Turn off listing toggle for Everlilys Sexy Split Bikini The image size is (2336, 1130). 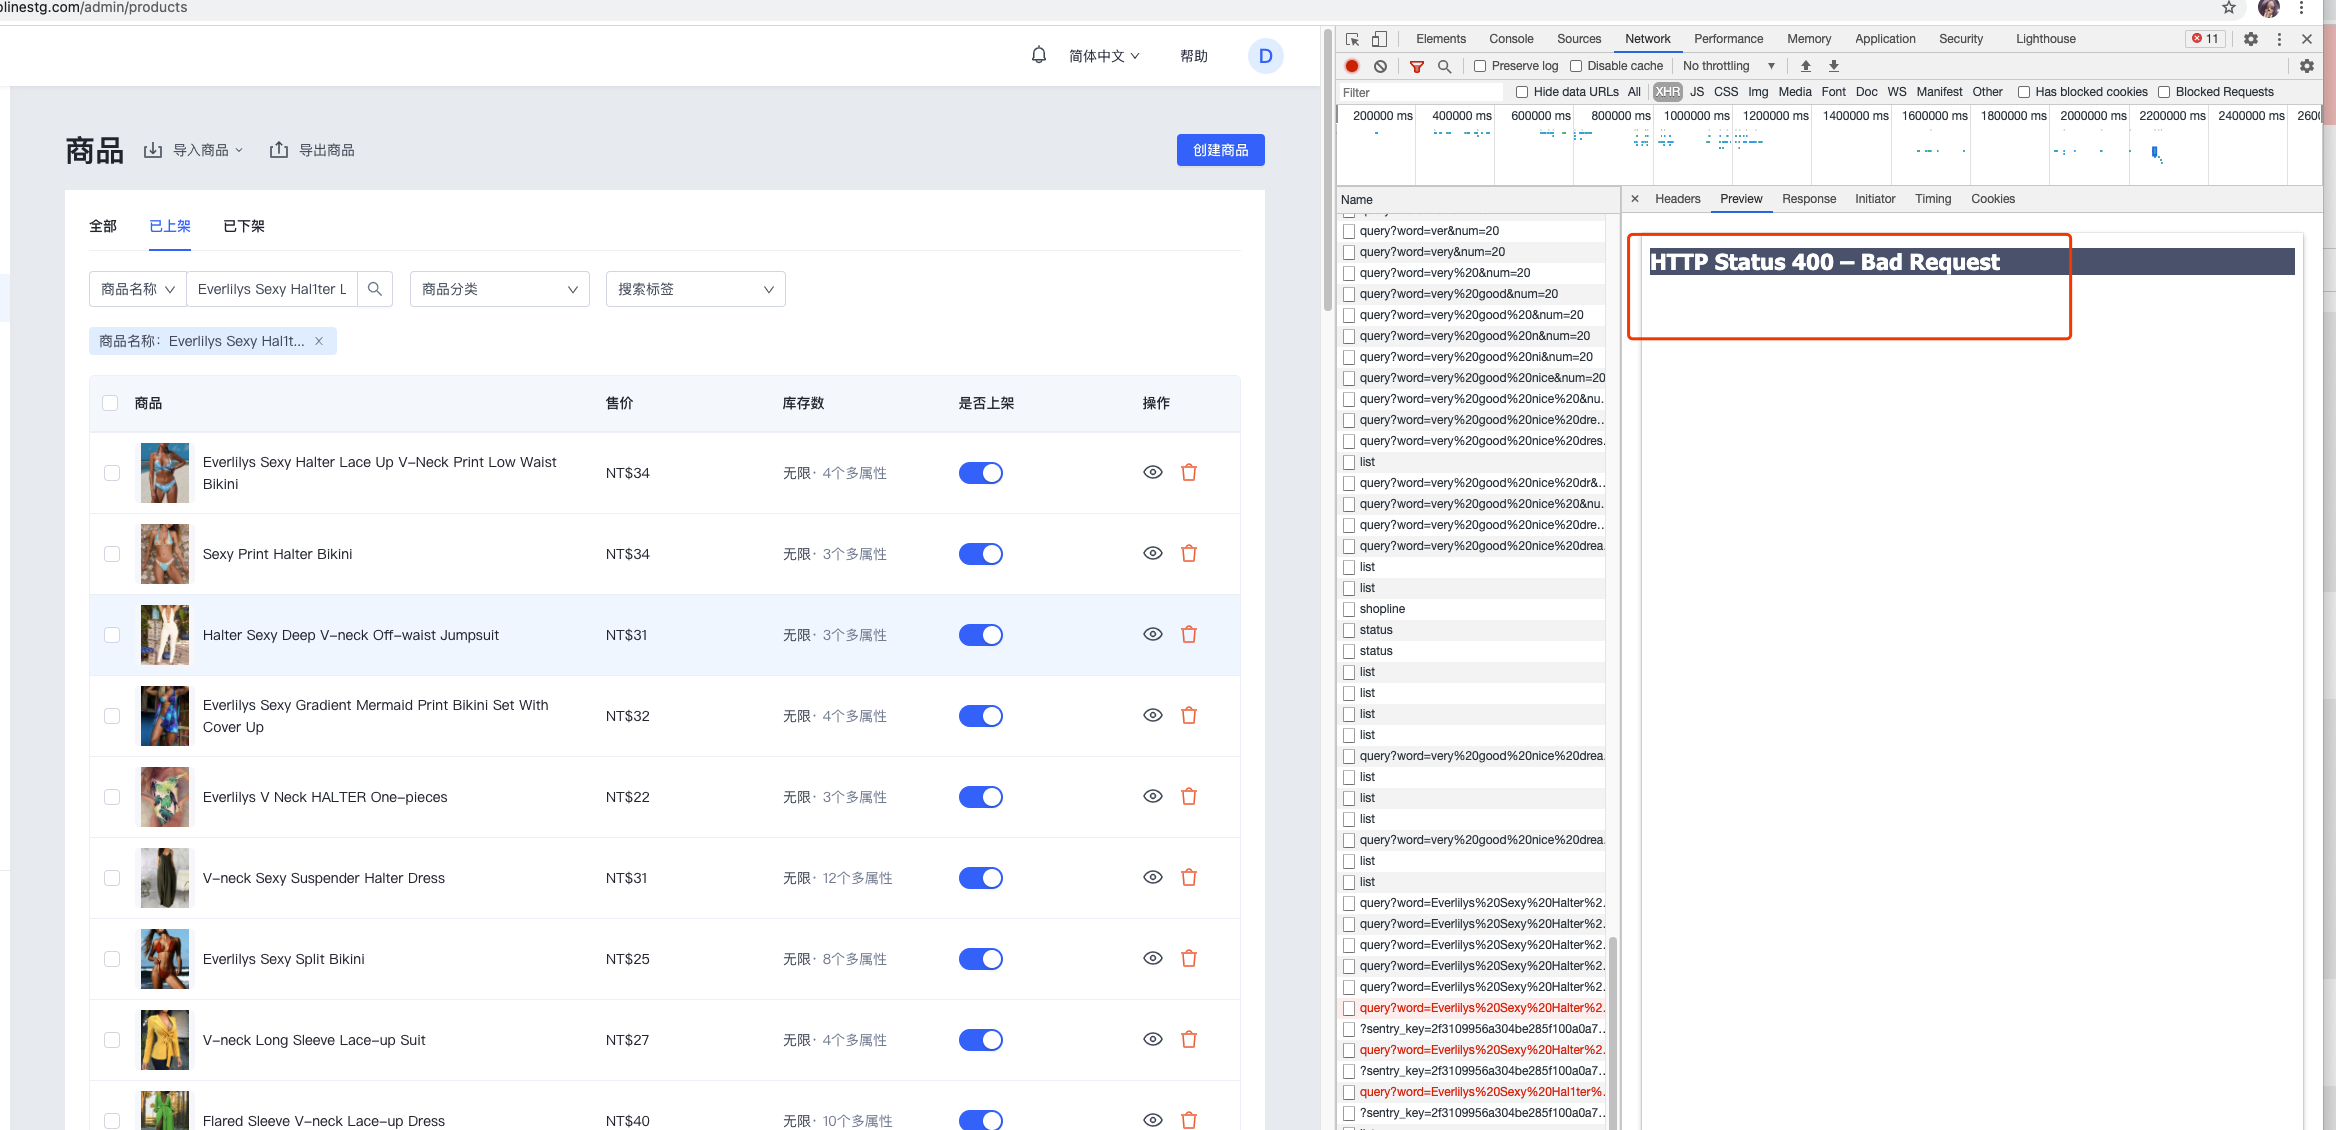980,959
